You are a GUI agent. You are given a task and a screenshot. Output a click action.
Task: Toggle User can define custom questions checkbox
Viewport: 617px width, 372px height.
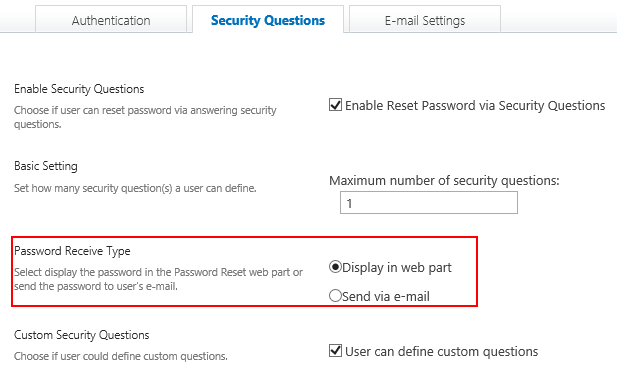[x=335, y=350]
